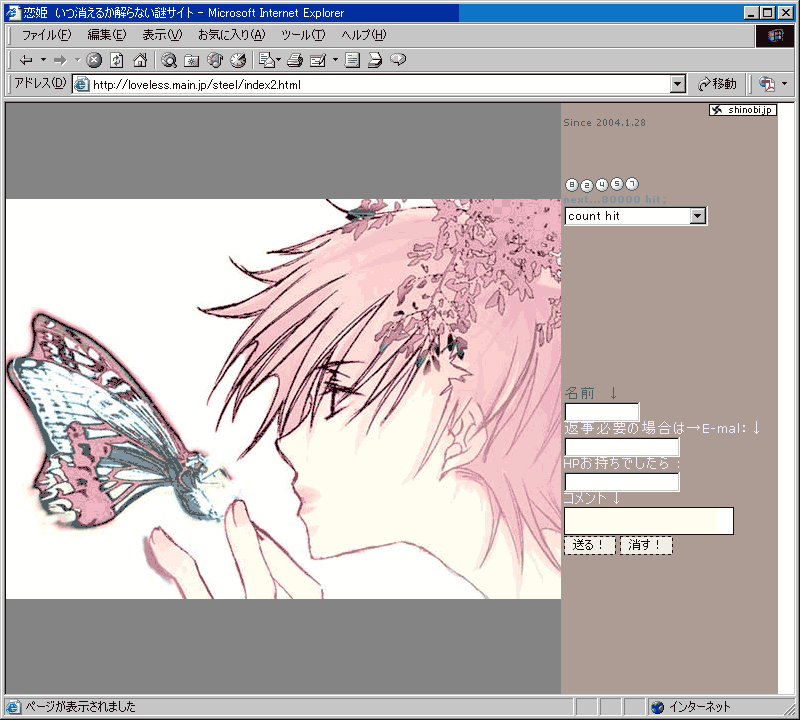Expand the address bar URL dropdown
The width and height of the screenshot is (800, 720).
pos(678,84)
